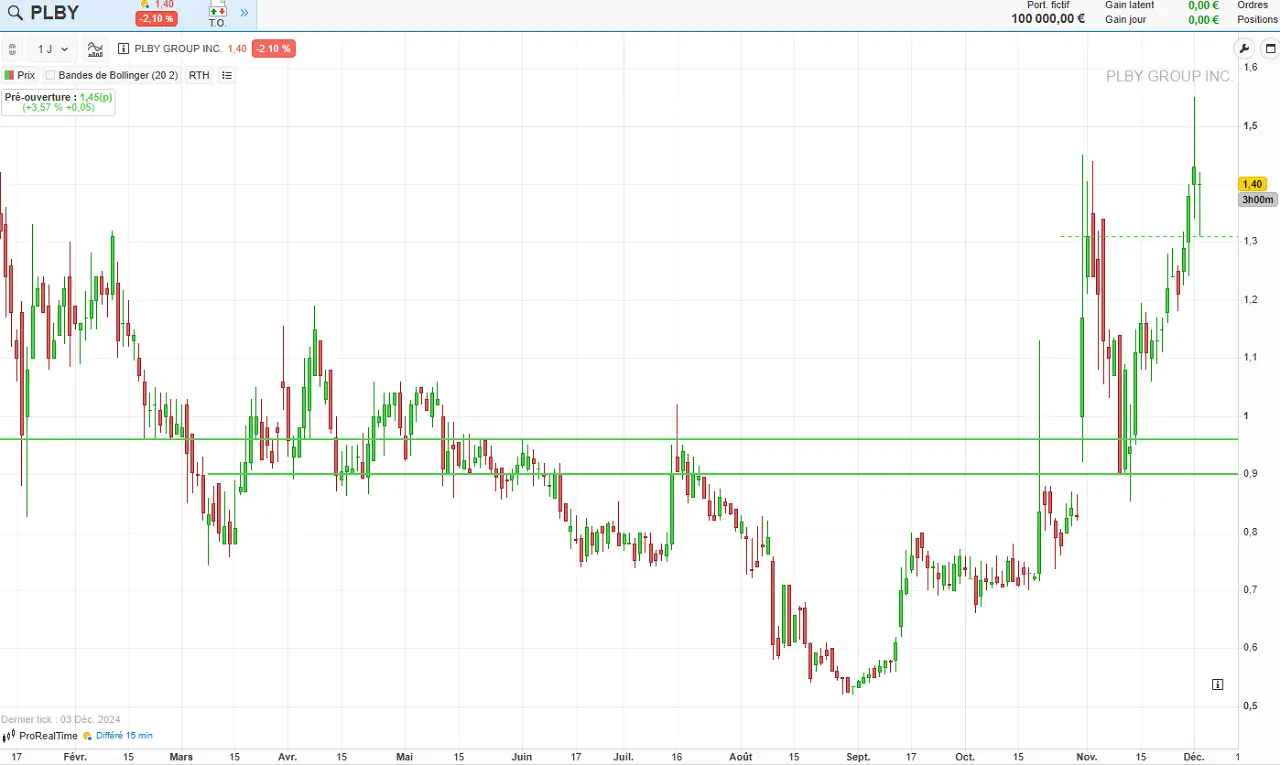The width and height of the screenshot is (1280, 765).
Task: Click the 0,5 price axis label
Action: [1250, 706]
